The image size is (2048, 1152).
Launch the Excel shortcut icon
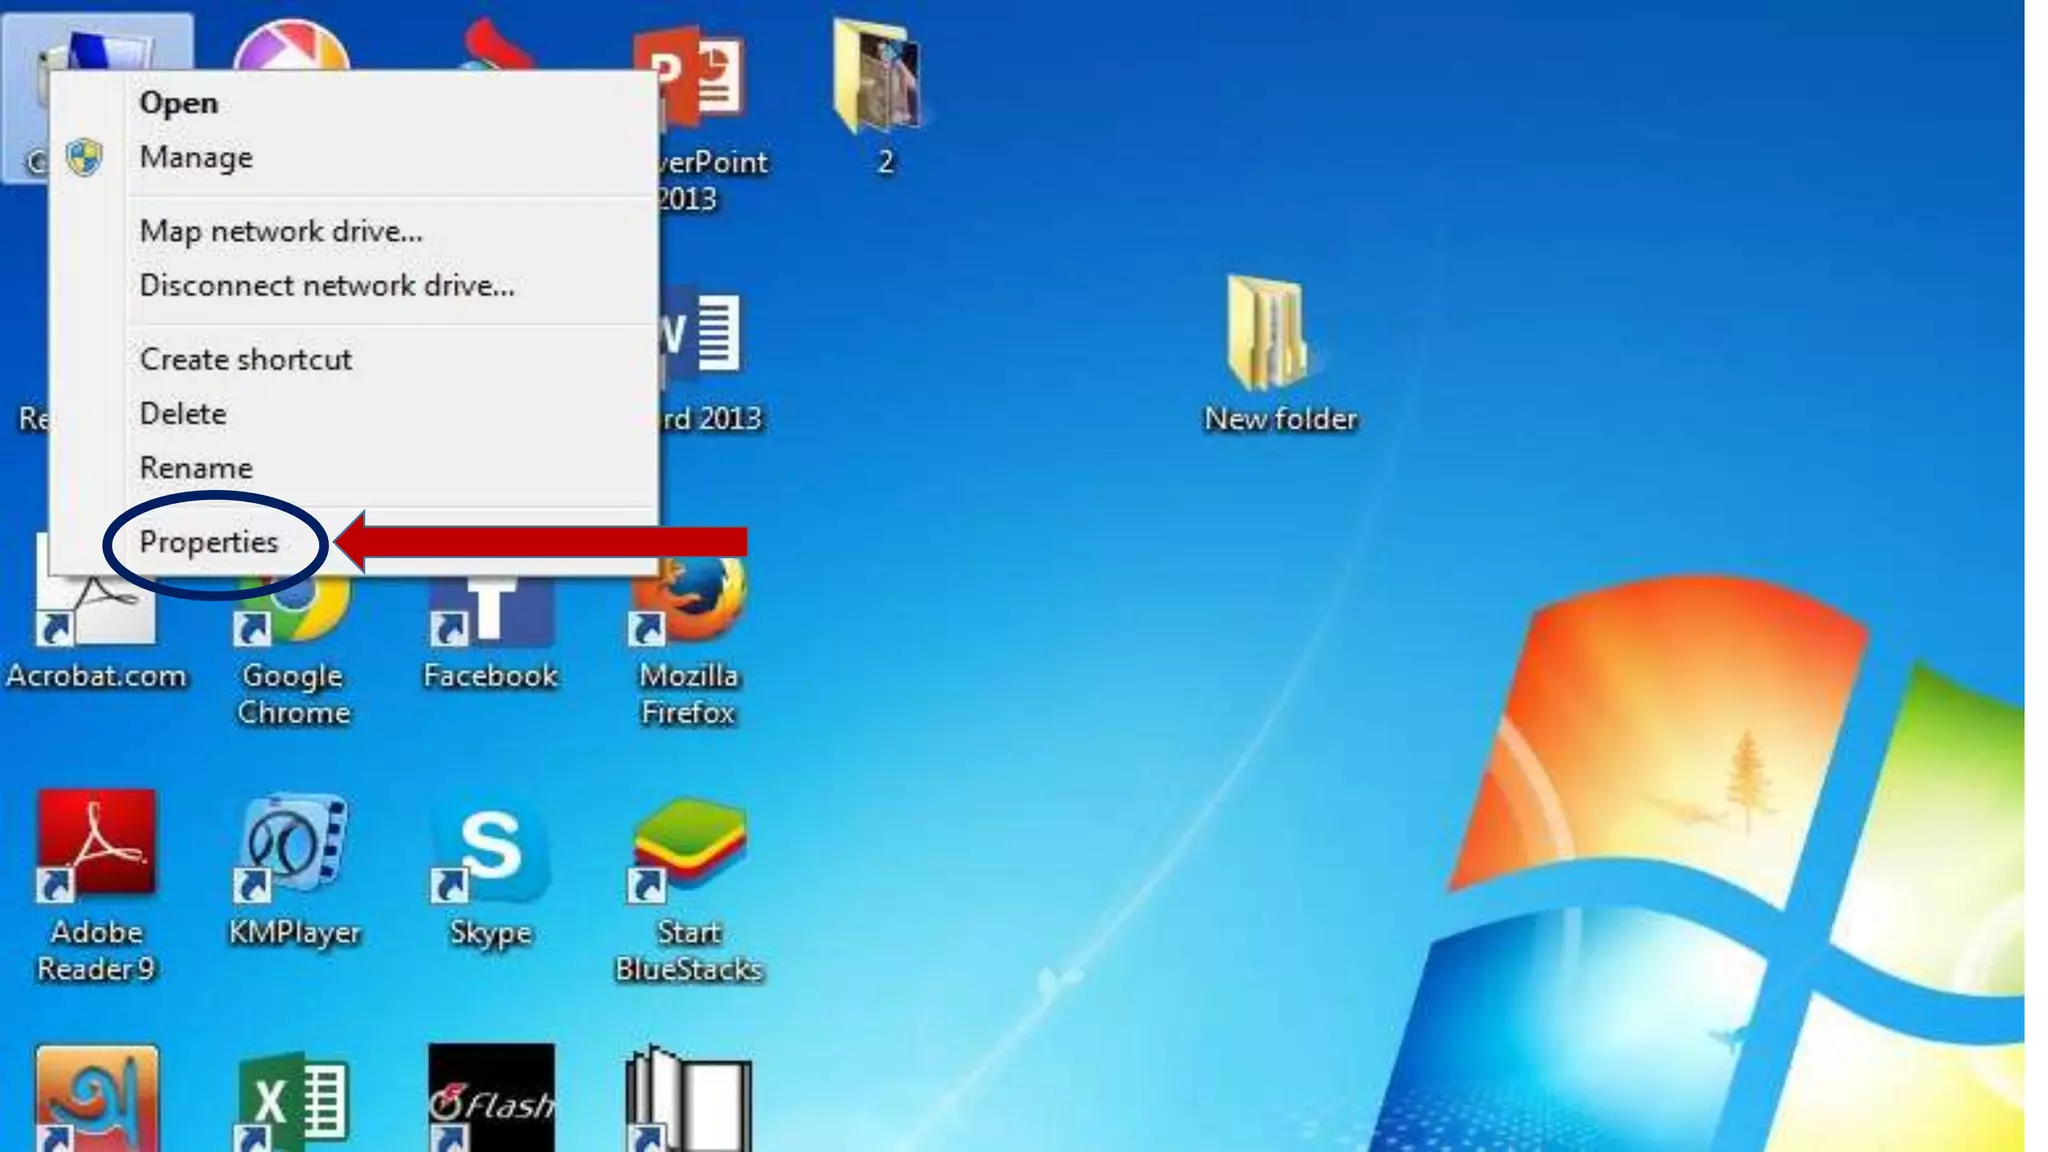coord(294,1100)
